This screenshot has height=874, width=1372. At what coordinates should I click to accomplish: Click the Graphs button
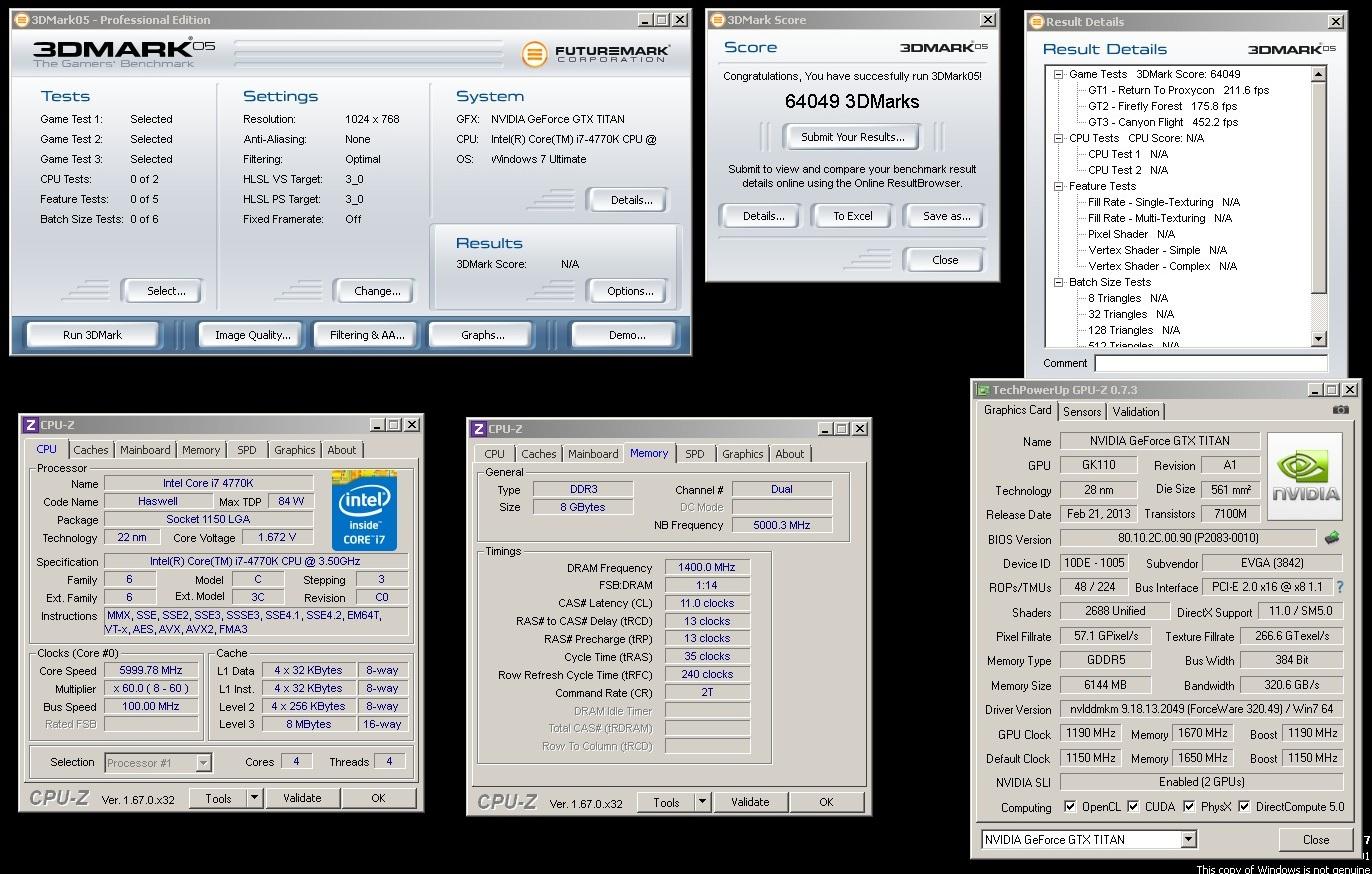point(482,335)
